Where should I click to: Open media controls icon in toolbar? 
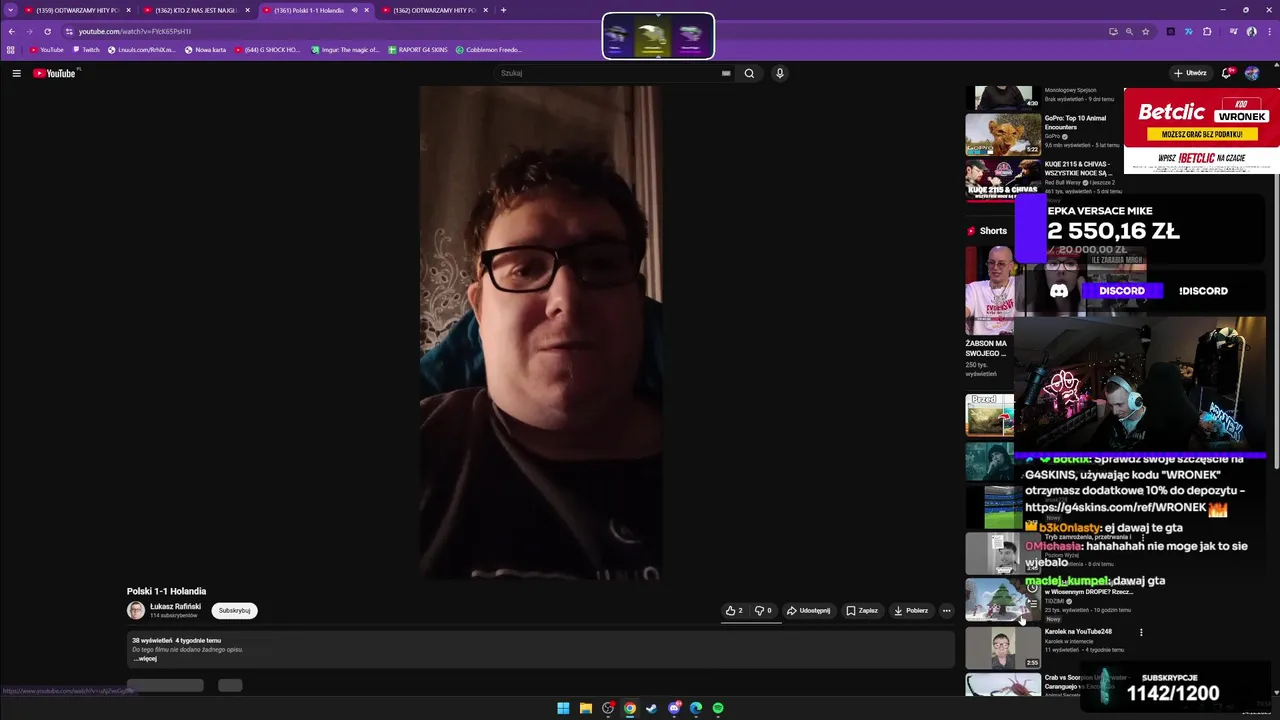[x=1233, y=31]
